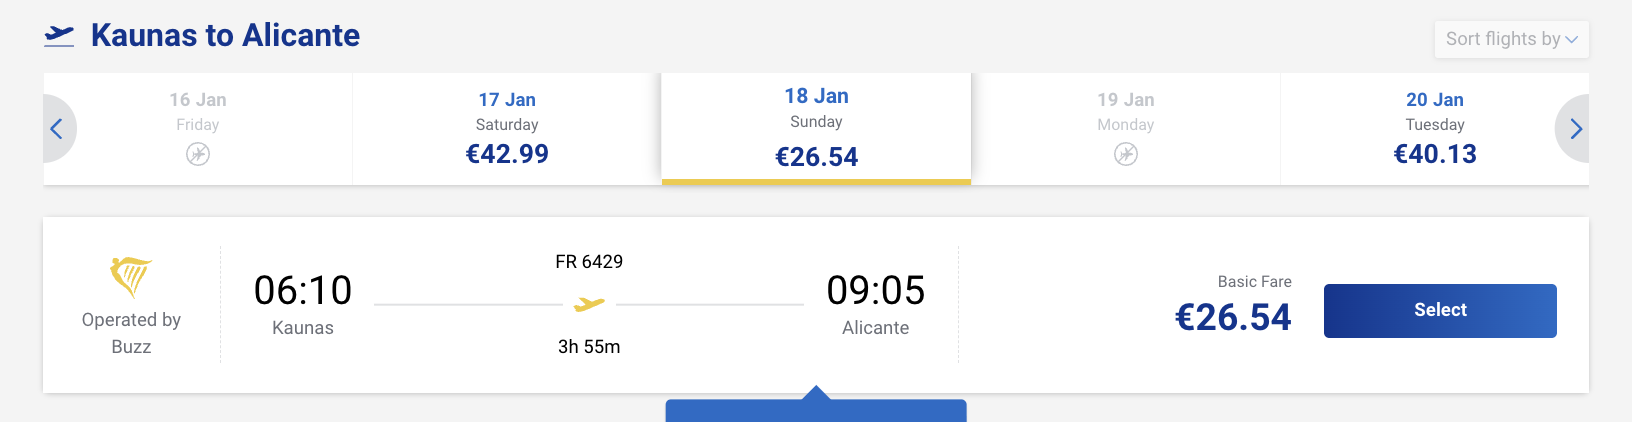Go to next dates with the right arrow
The width and height of the screenshot is (1632, 422).
pyautogui.click(x=1575, y=129)
